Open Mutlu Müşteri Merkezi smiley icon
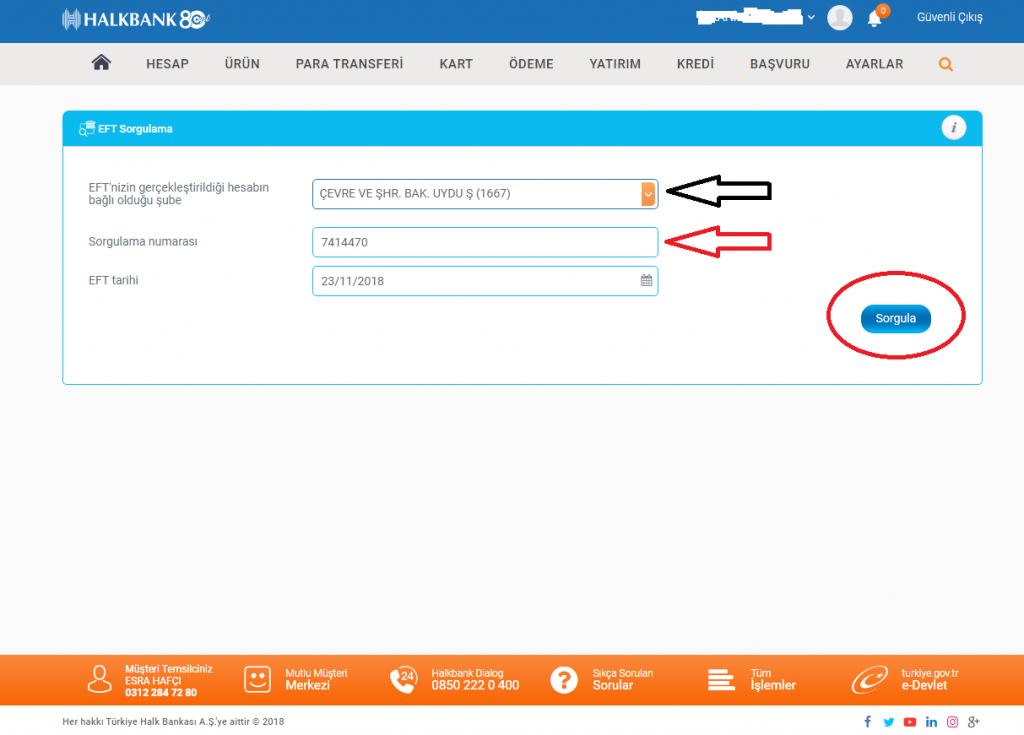 click(257, 679)
